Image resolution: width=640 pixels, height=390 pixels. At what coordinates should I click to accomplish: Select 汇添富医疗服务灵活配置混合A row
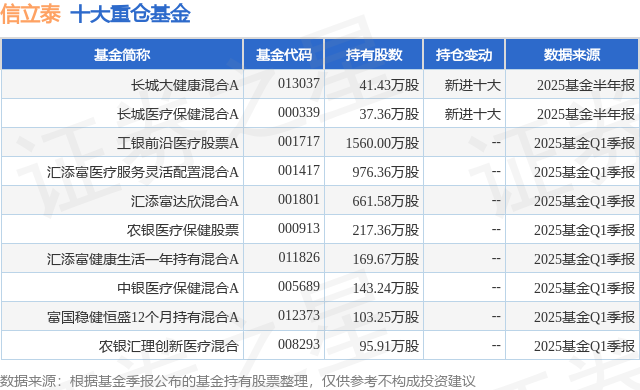pos(320,172)
